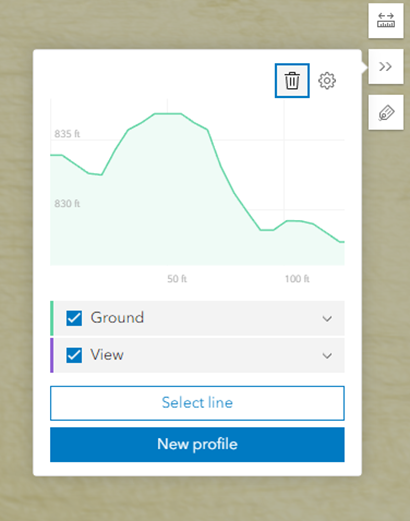Click the trash icon to clear profile
Image resolution: width=410 pixels, height=521 pixels.
(x=292, y=81)
